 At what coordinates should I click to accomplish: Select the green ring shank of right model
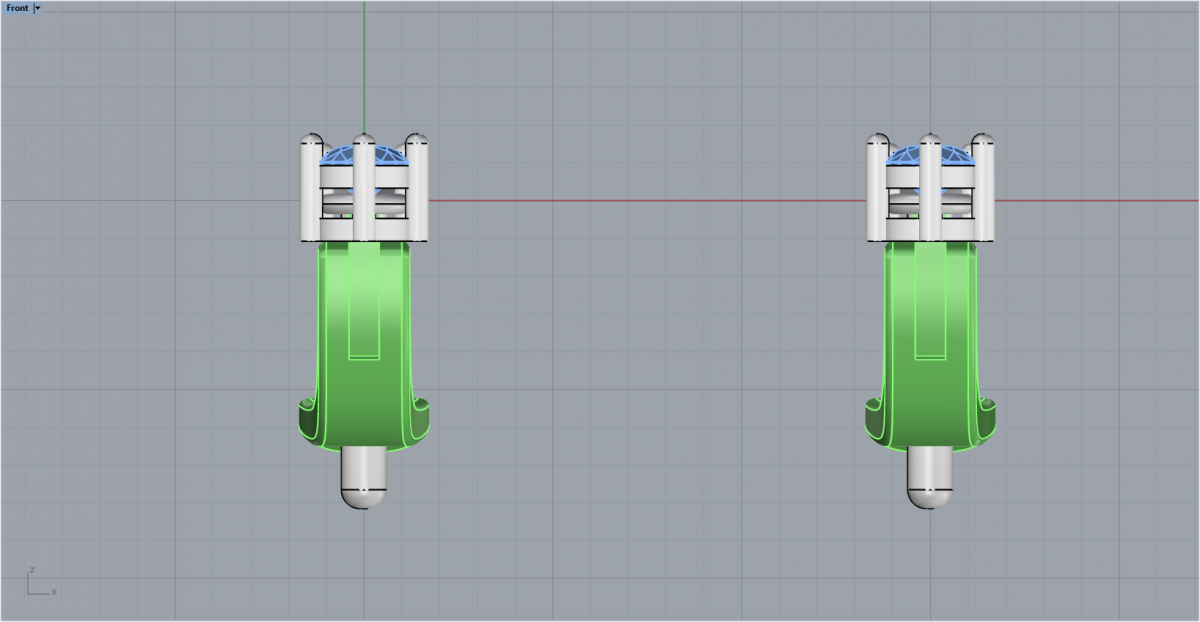(x=931, y=348)
